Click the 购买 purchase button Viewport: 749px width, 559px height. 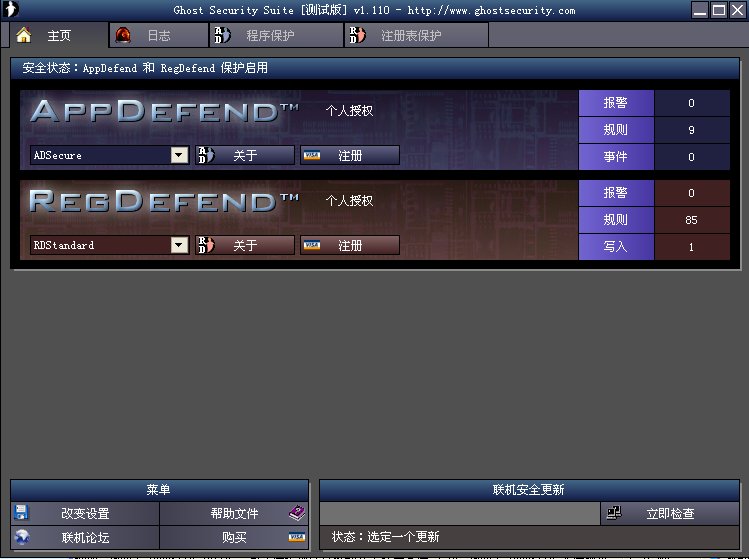(x=234, y=538)
